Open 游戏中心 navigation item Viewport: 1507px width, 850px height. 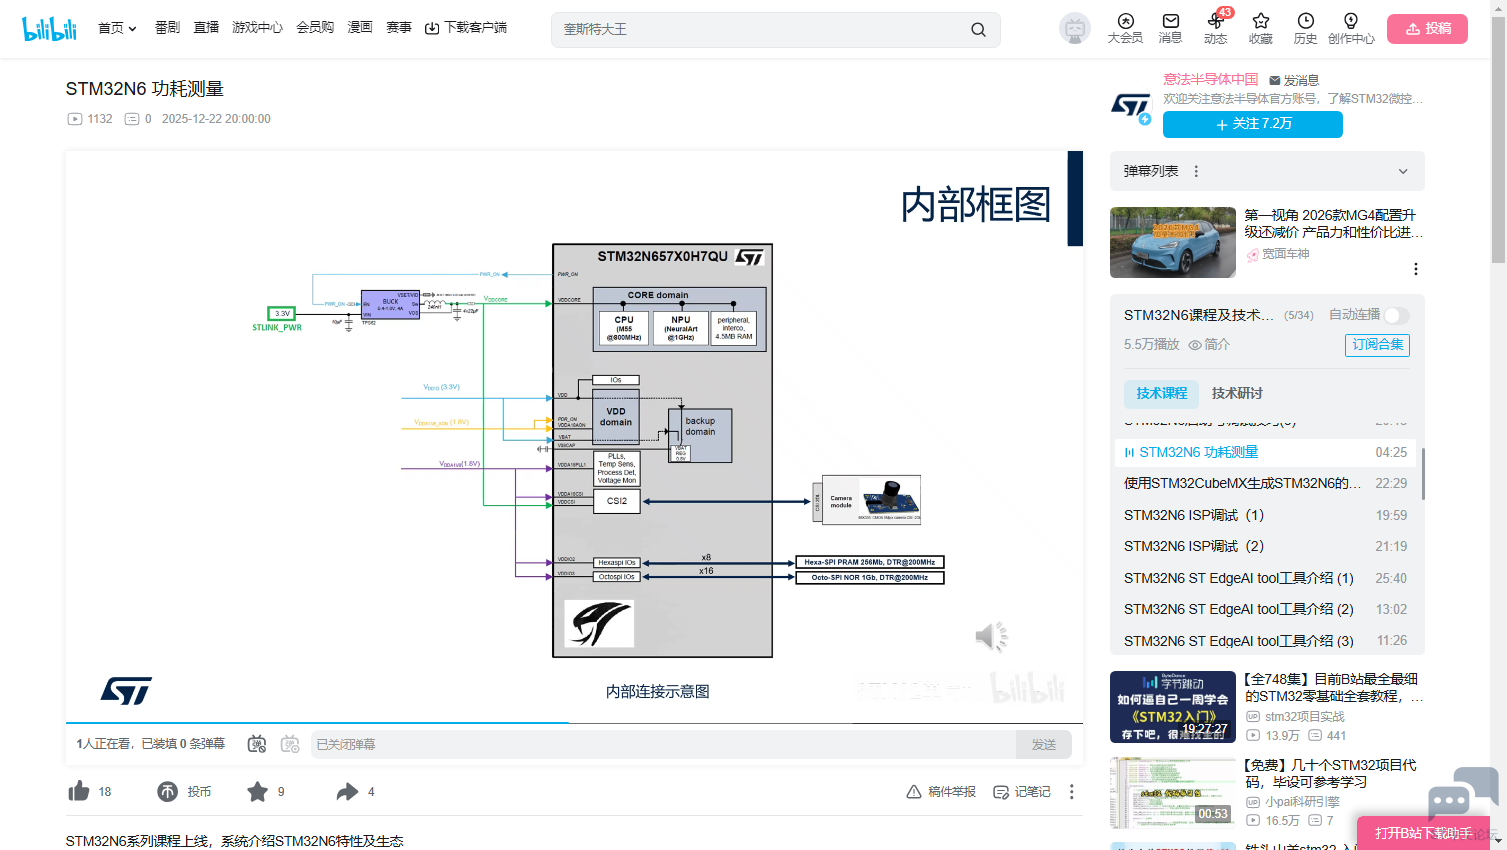pos(257,28)
